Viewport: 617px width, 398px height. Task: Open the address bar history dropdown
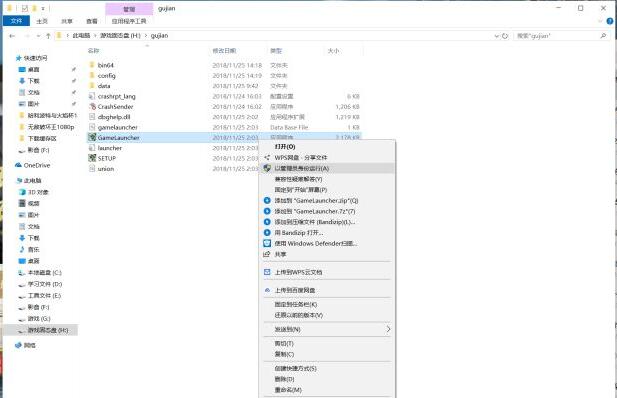tap(496, 36)
